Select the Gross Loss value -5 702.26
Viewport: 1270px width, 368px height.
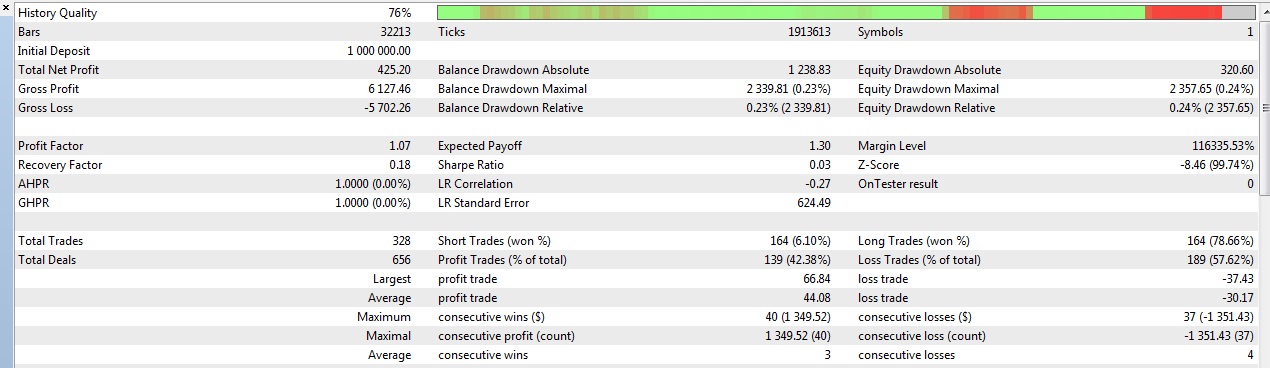pos(387,108)
